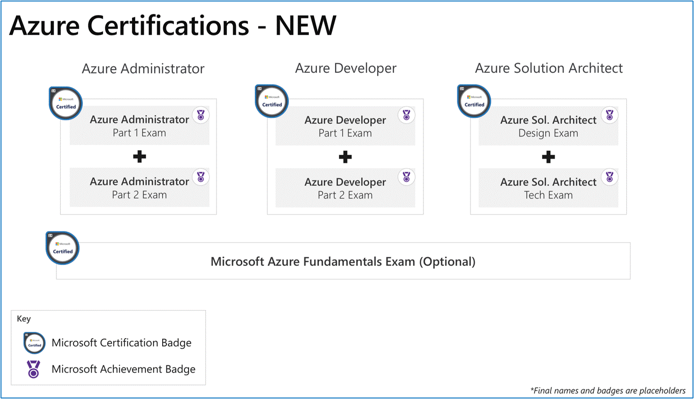
Task: Click the Azure Fundamentals certification badge
Action: (63, 248)
